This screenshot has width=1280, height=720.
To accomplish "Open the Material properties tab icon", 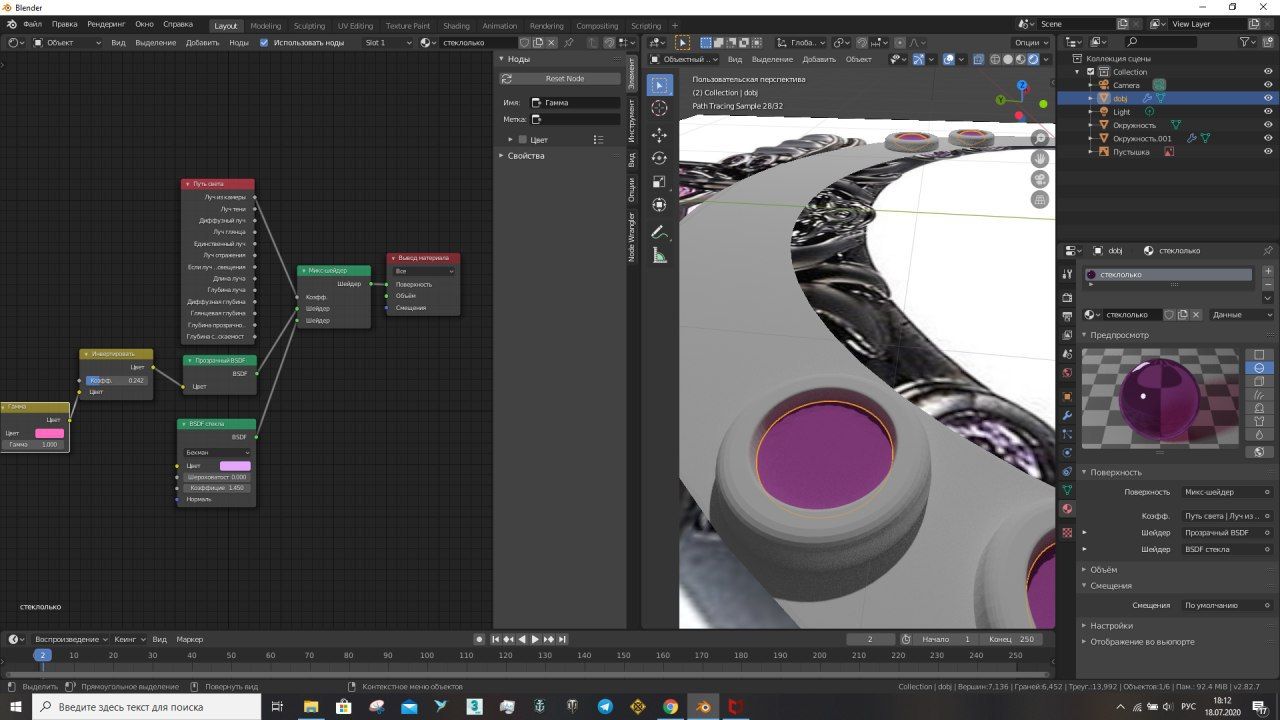I will coord(1067,509).
